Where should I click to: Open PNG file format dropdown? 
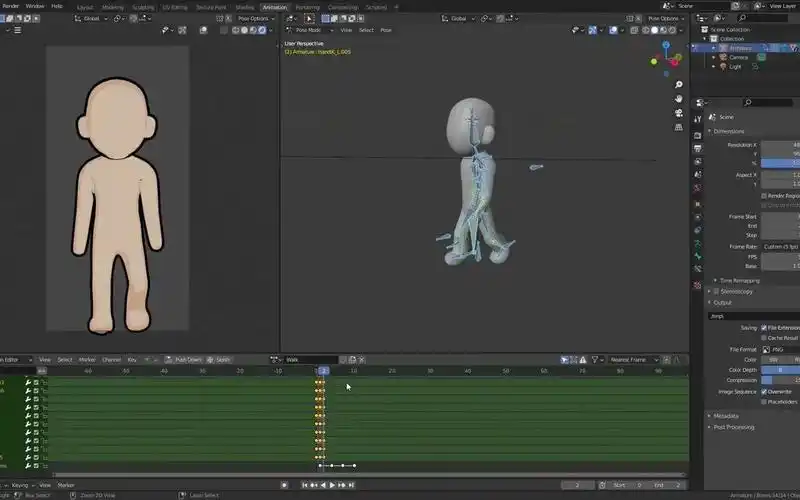780,349
